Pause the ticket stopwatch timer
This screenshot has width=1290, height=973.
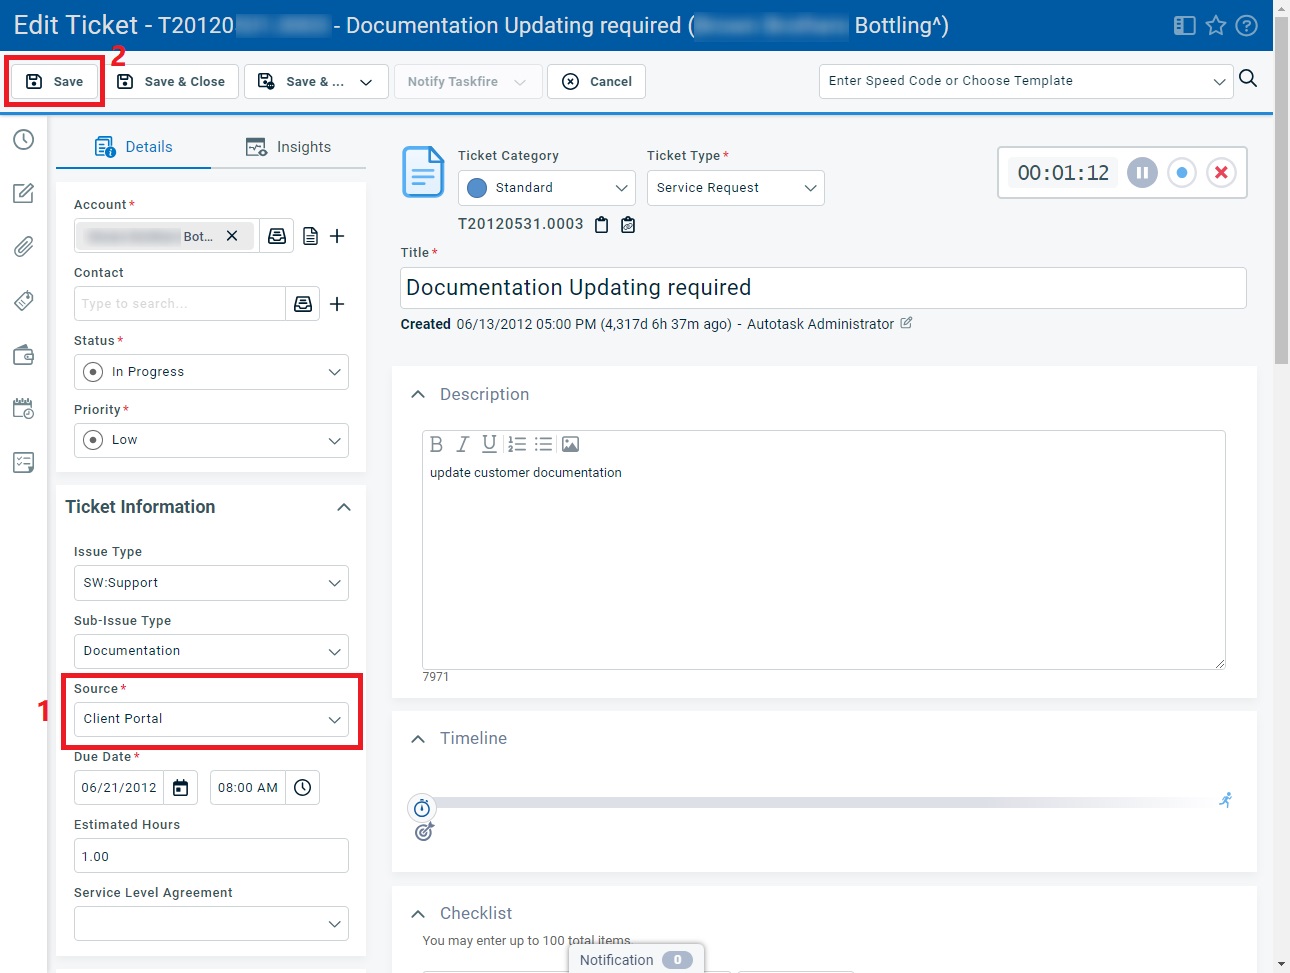tap(1142, 173)
